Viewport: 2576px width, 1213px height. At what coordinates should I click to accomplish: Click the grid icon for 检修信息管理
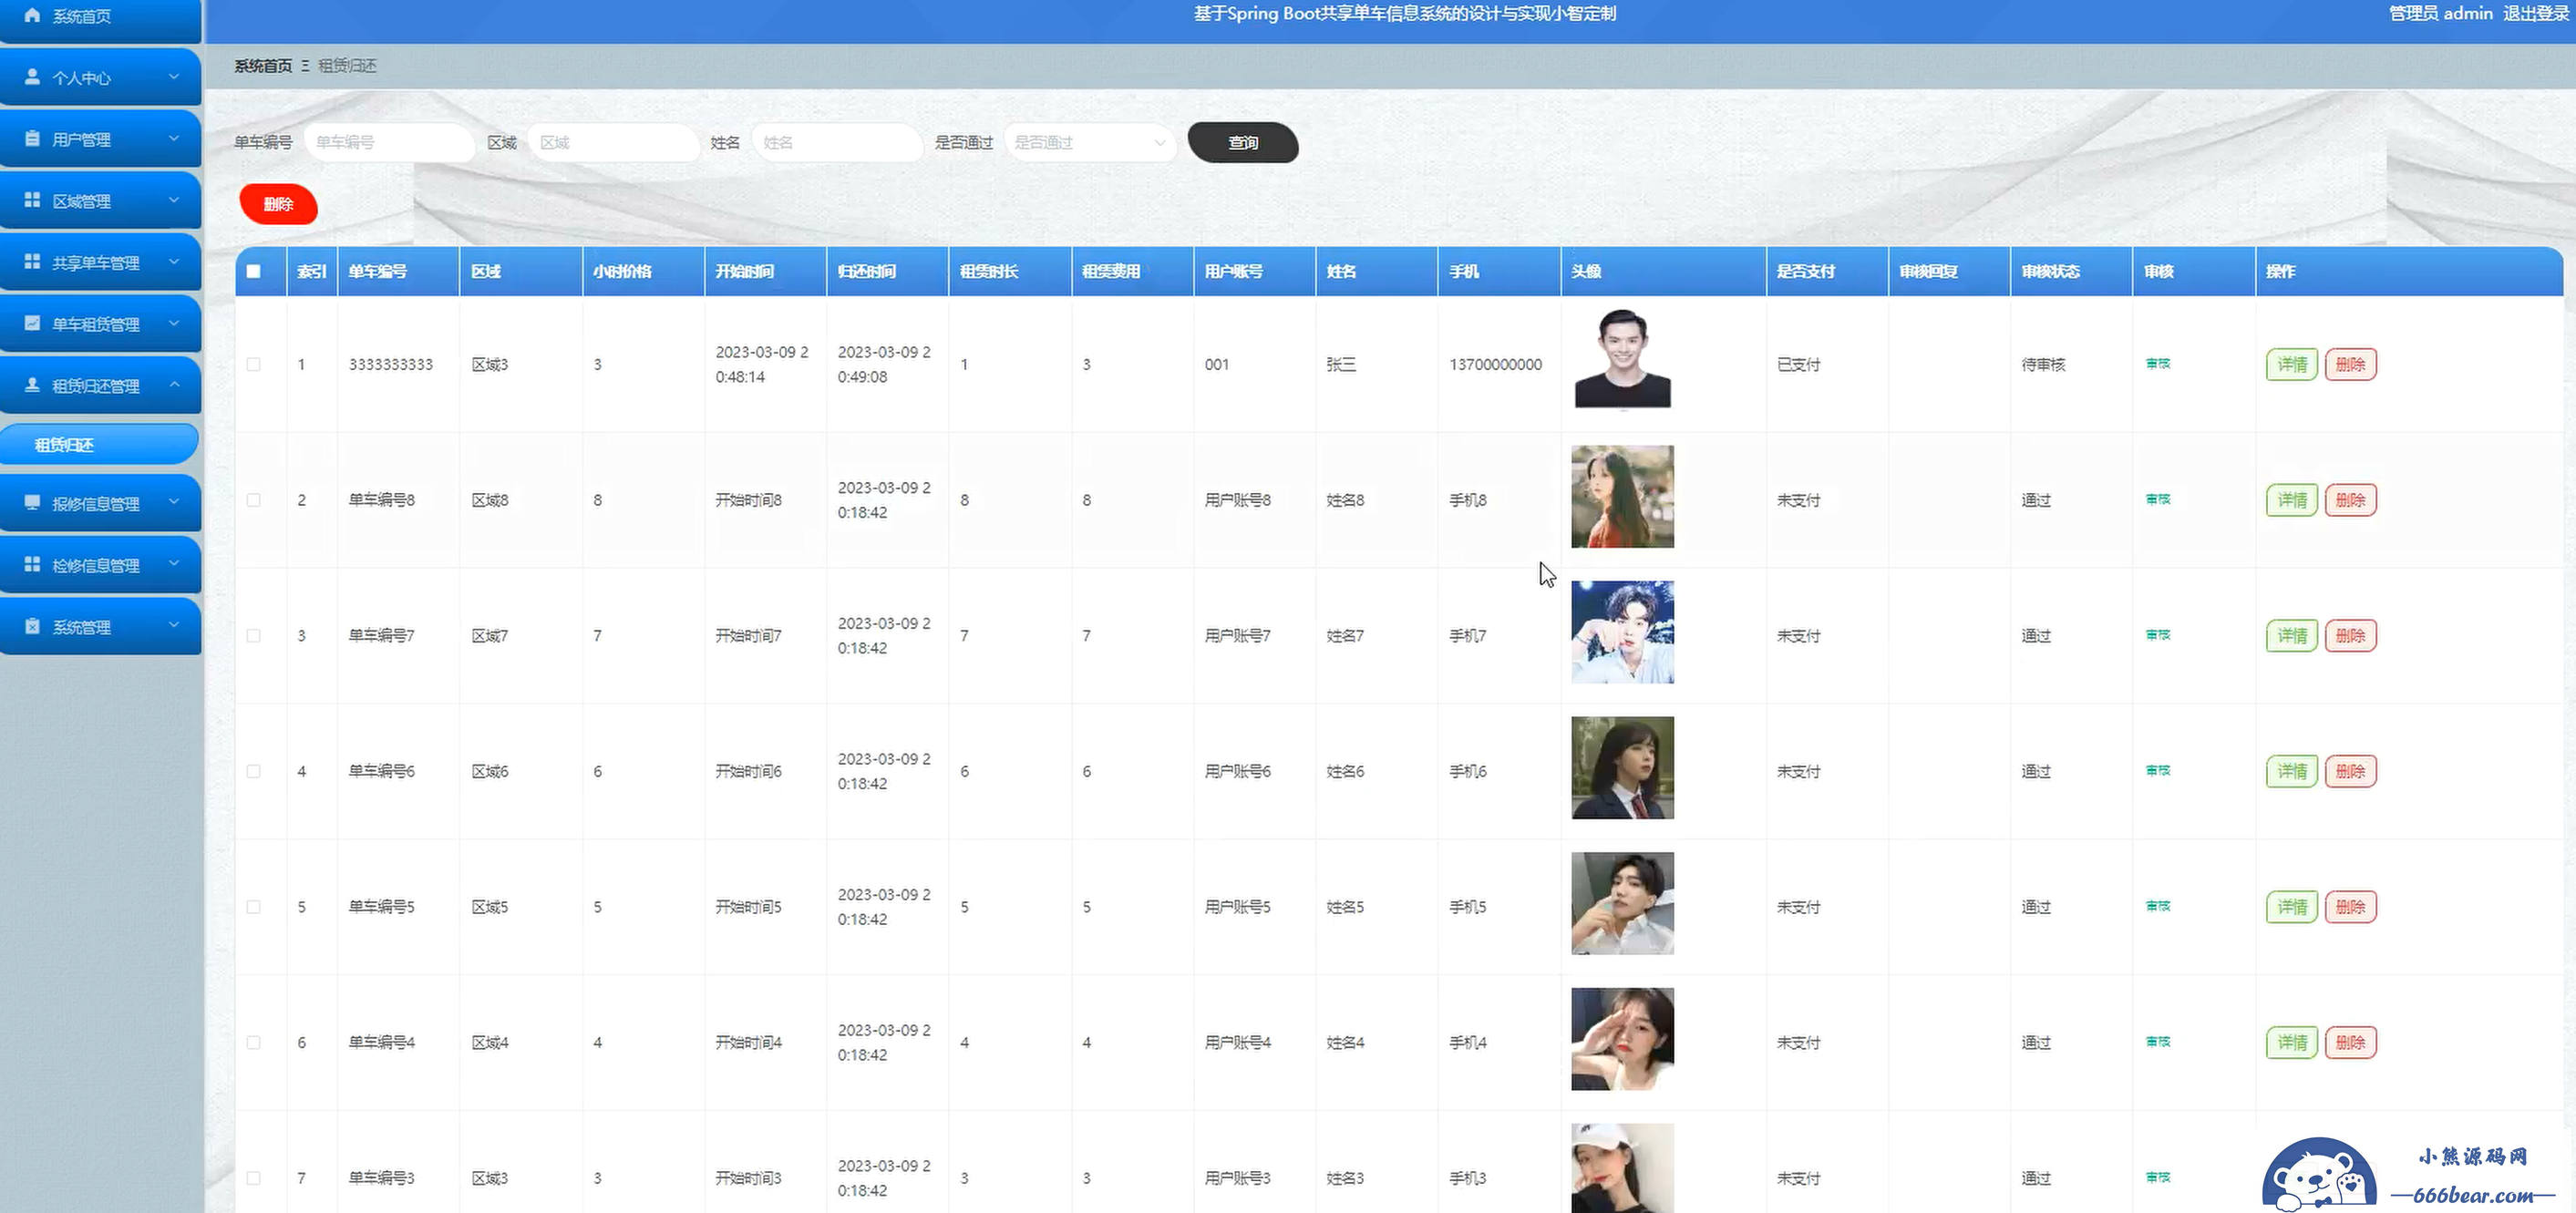pos(32,565)
